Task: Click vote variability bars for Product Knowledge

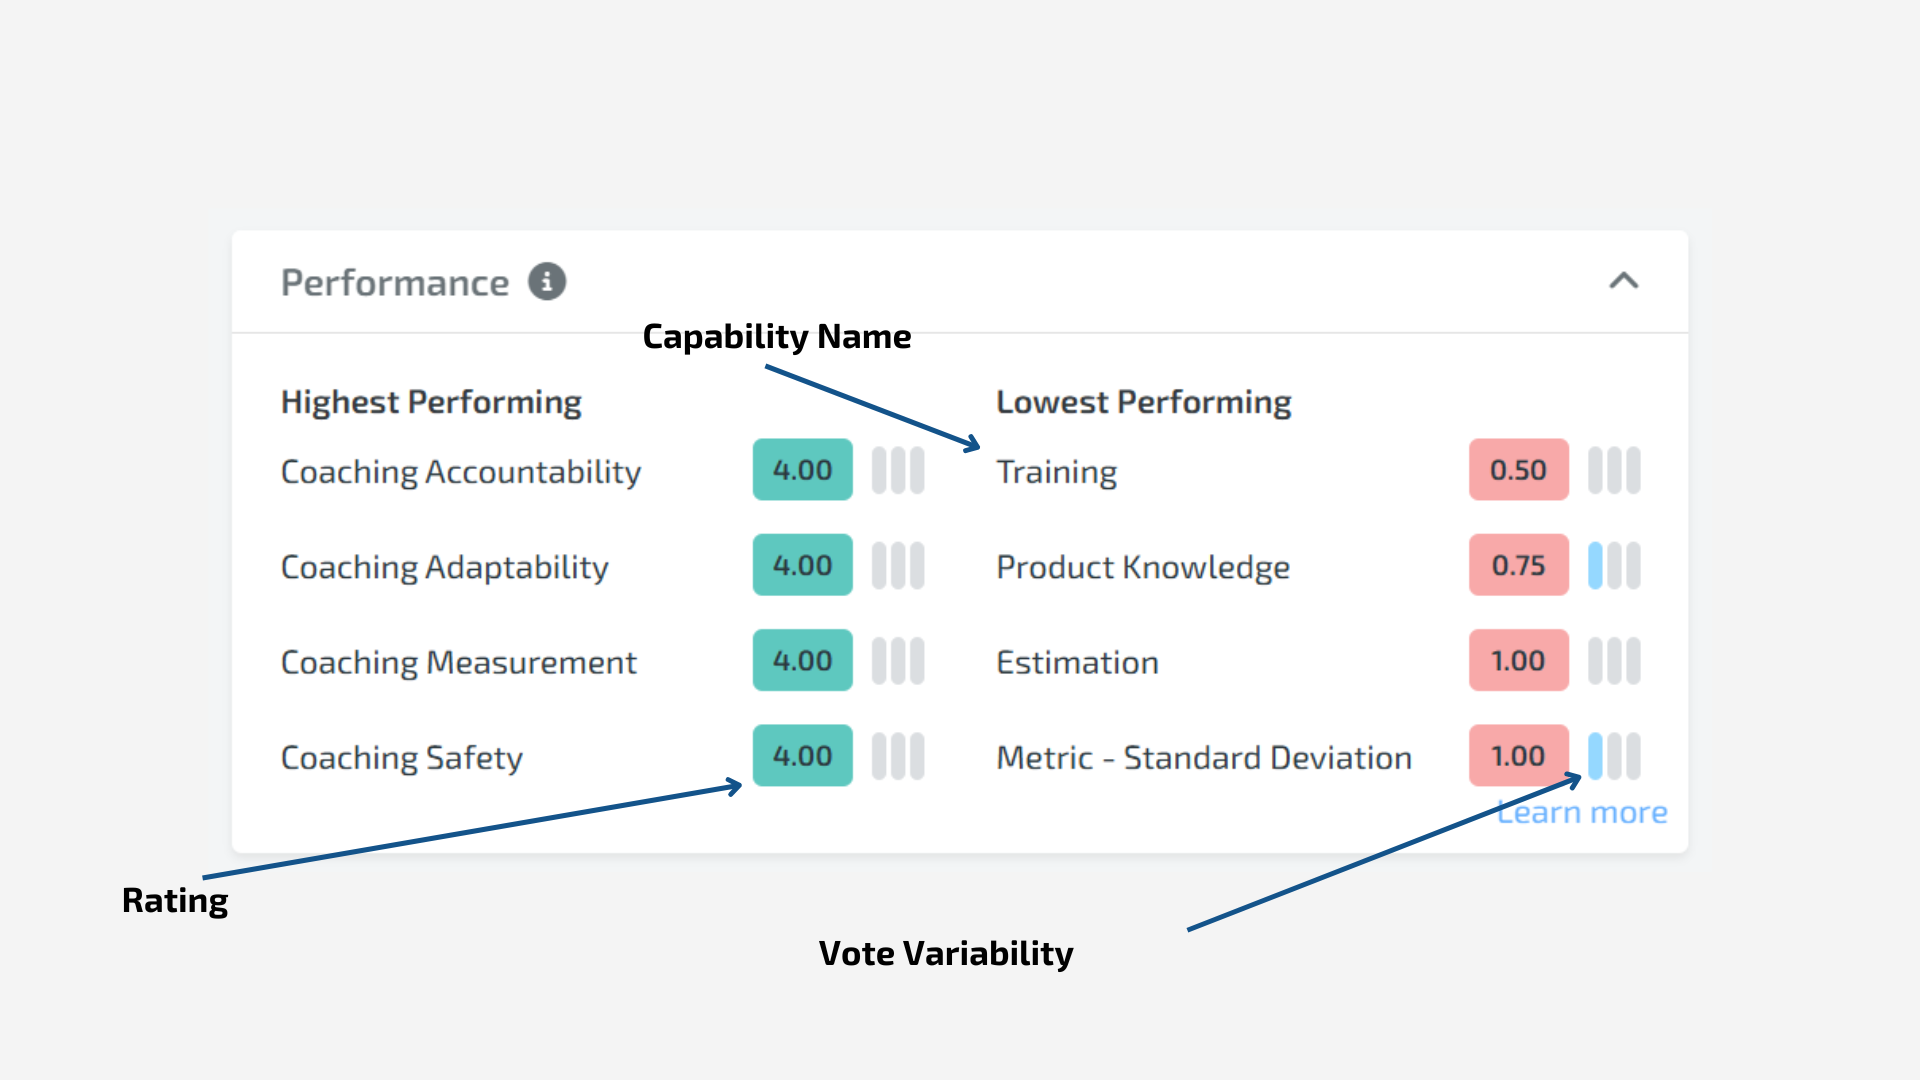Action: (x=1614, y=566)
